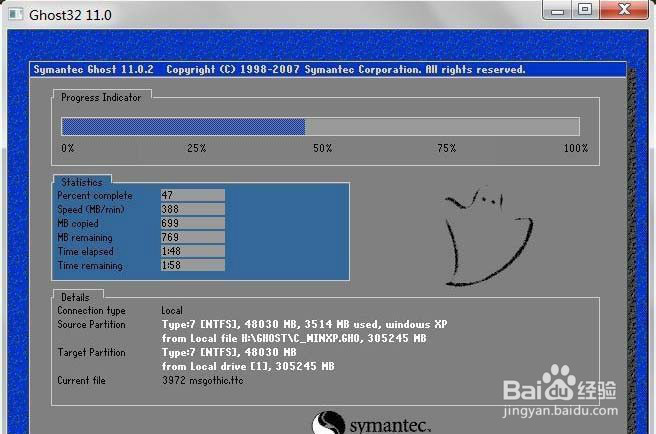Click the Time elapsed value 1:48
Screen dimensions: 656x434
pos(192,251)
